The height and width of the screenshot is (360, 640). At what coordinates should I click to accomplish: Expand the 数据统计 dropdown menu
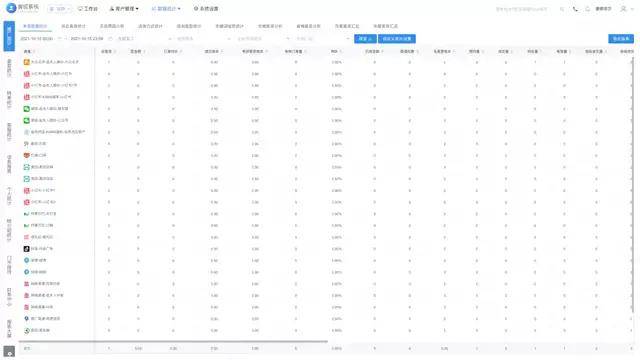coord(166,9)
